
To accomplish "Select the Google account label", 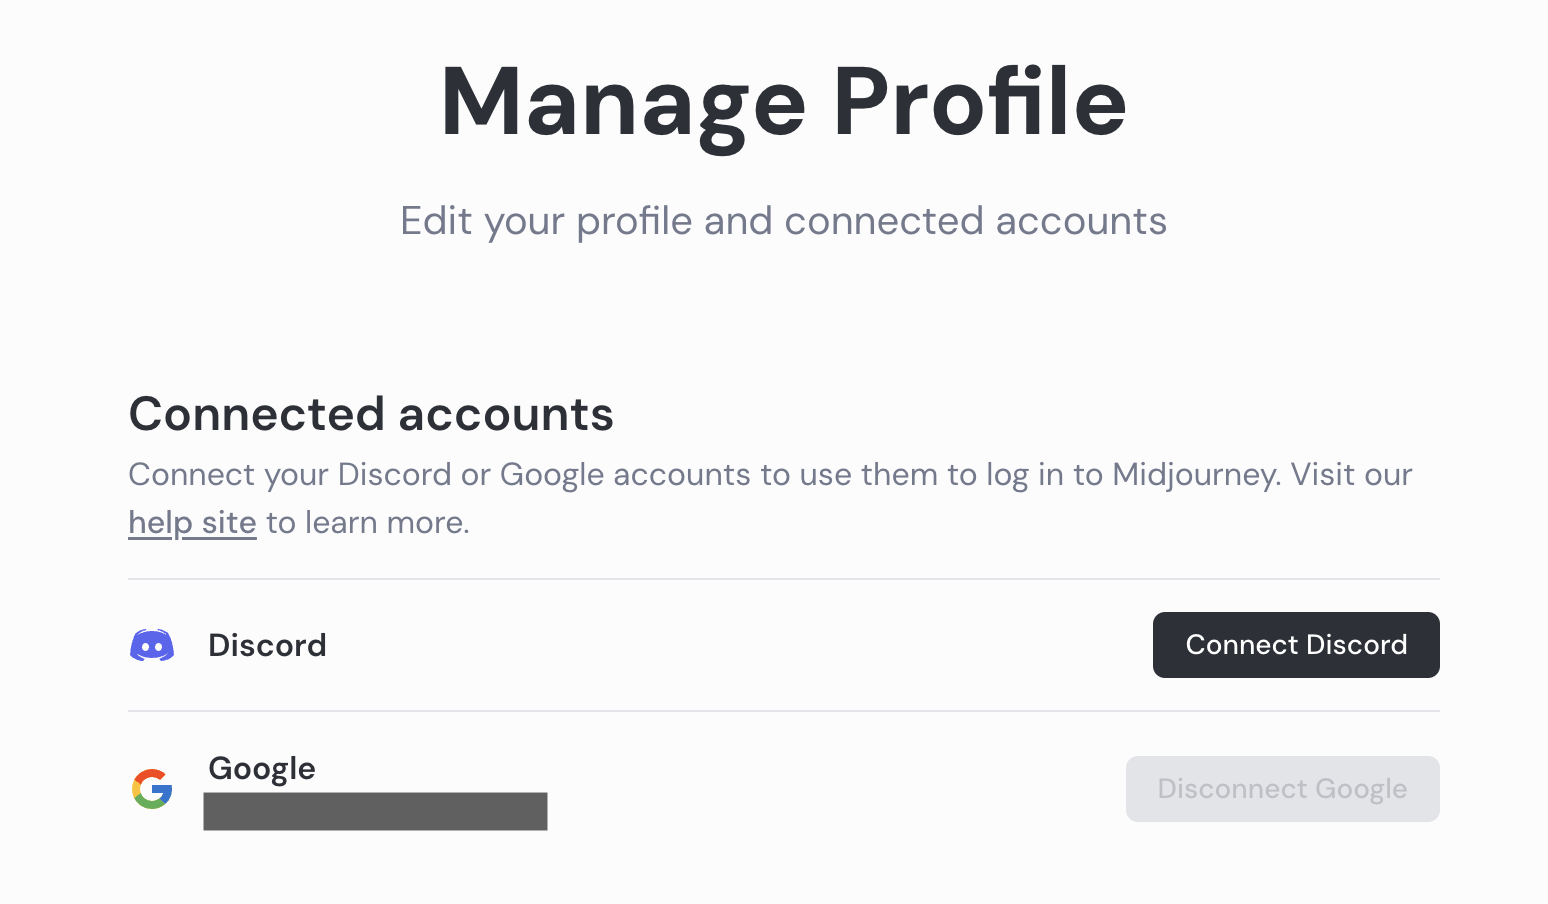I will [262, 769].
